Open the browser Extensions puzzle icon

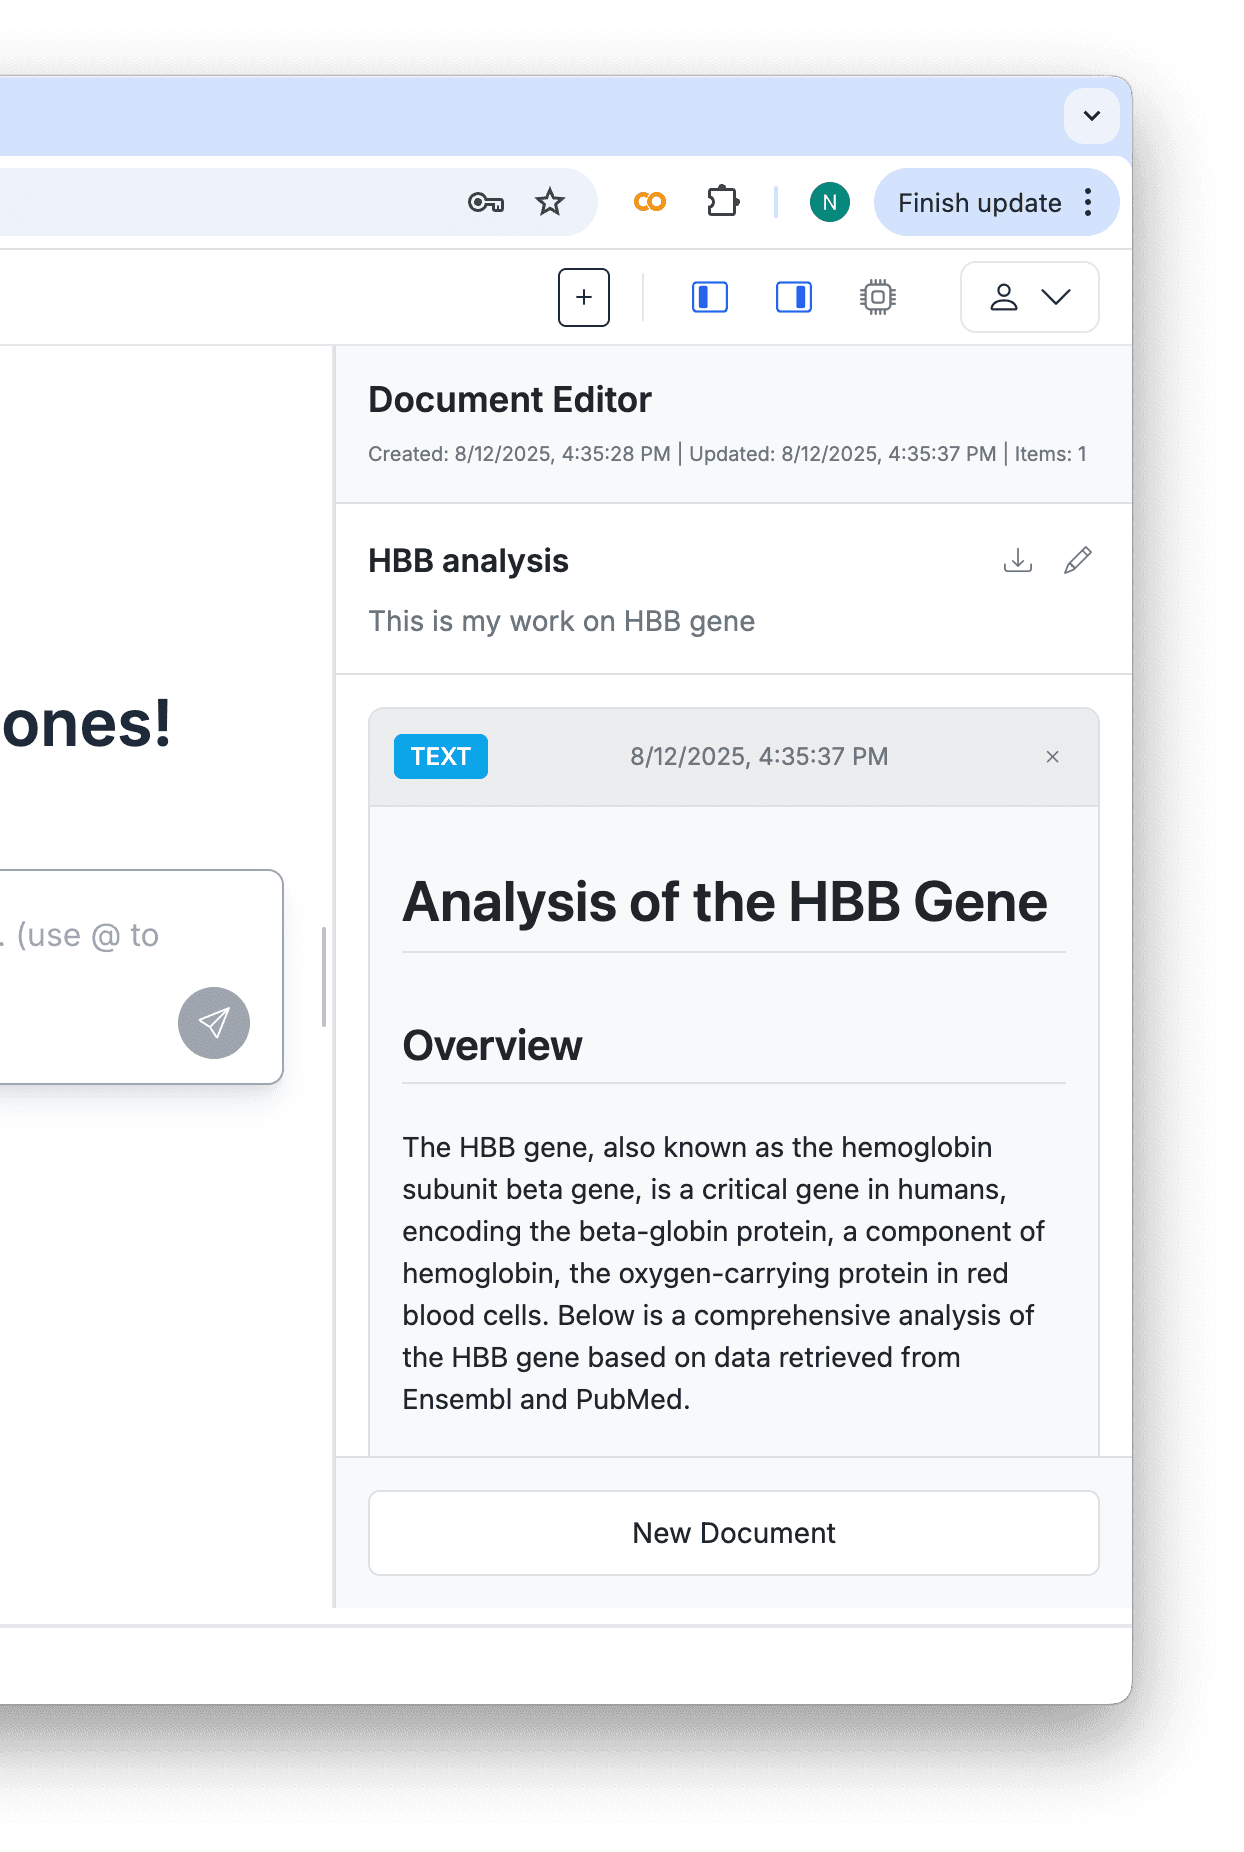point(722,202)
